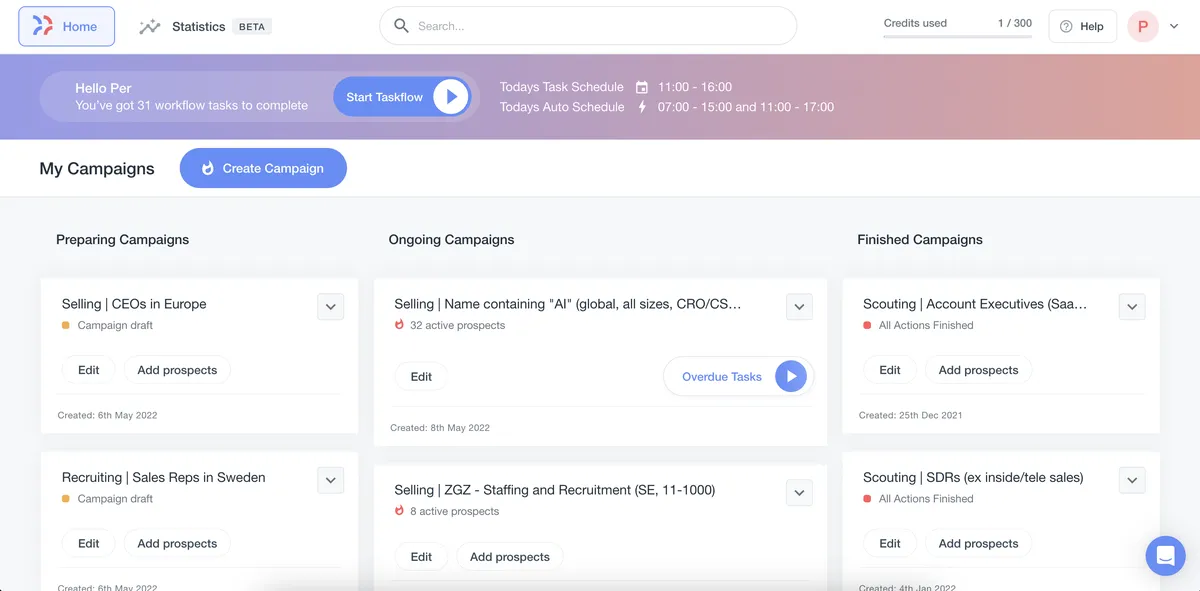
Task: Click the Credits used progress bar
Action: (x=957, y=37)
